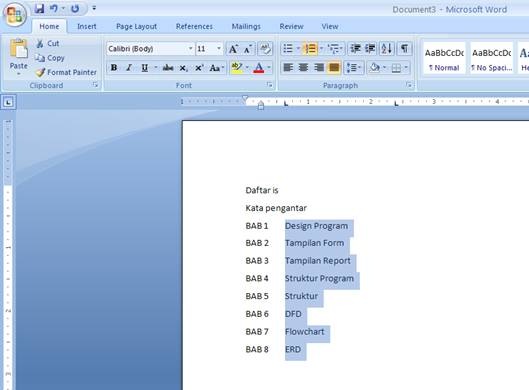Image resolution: width=529 pixels, height=390 pixels.
Task: Click the Clear Formatting icon
Action: (x=266, y=49)
